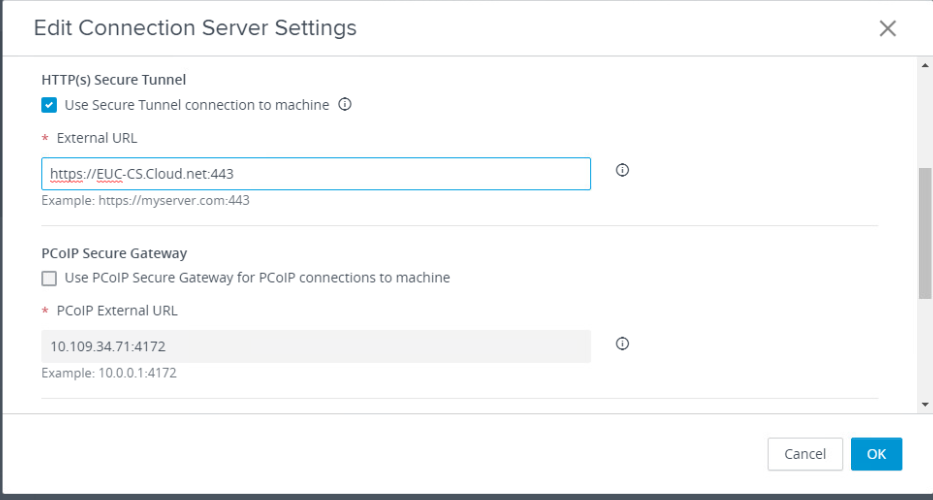Click the scrollbar down arrow
The width and height of the screenshot is (933, 500).
pos(924,404)
